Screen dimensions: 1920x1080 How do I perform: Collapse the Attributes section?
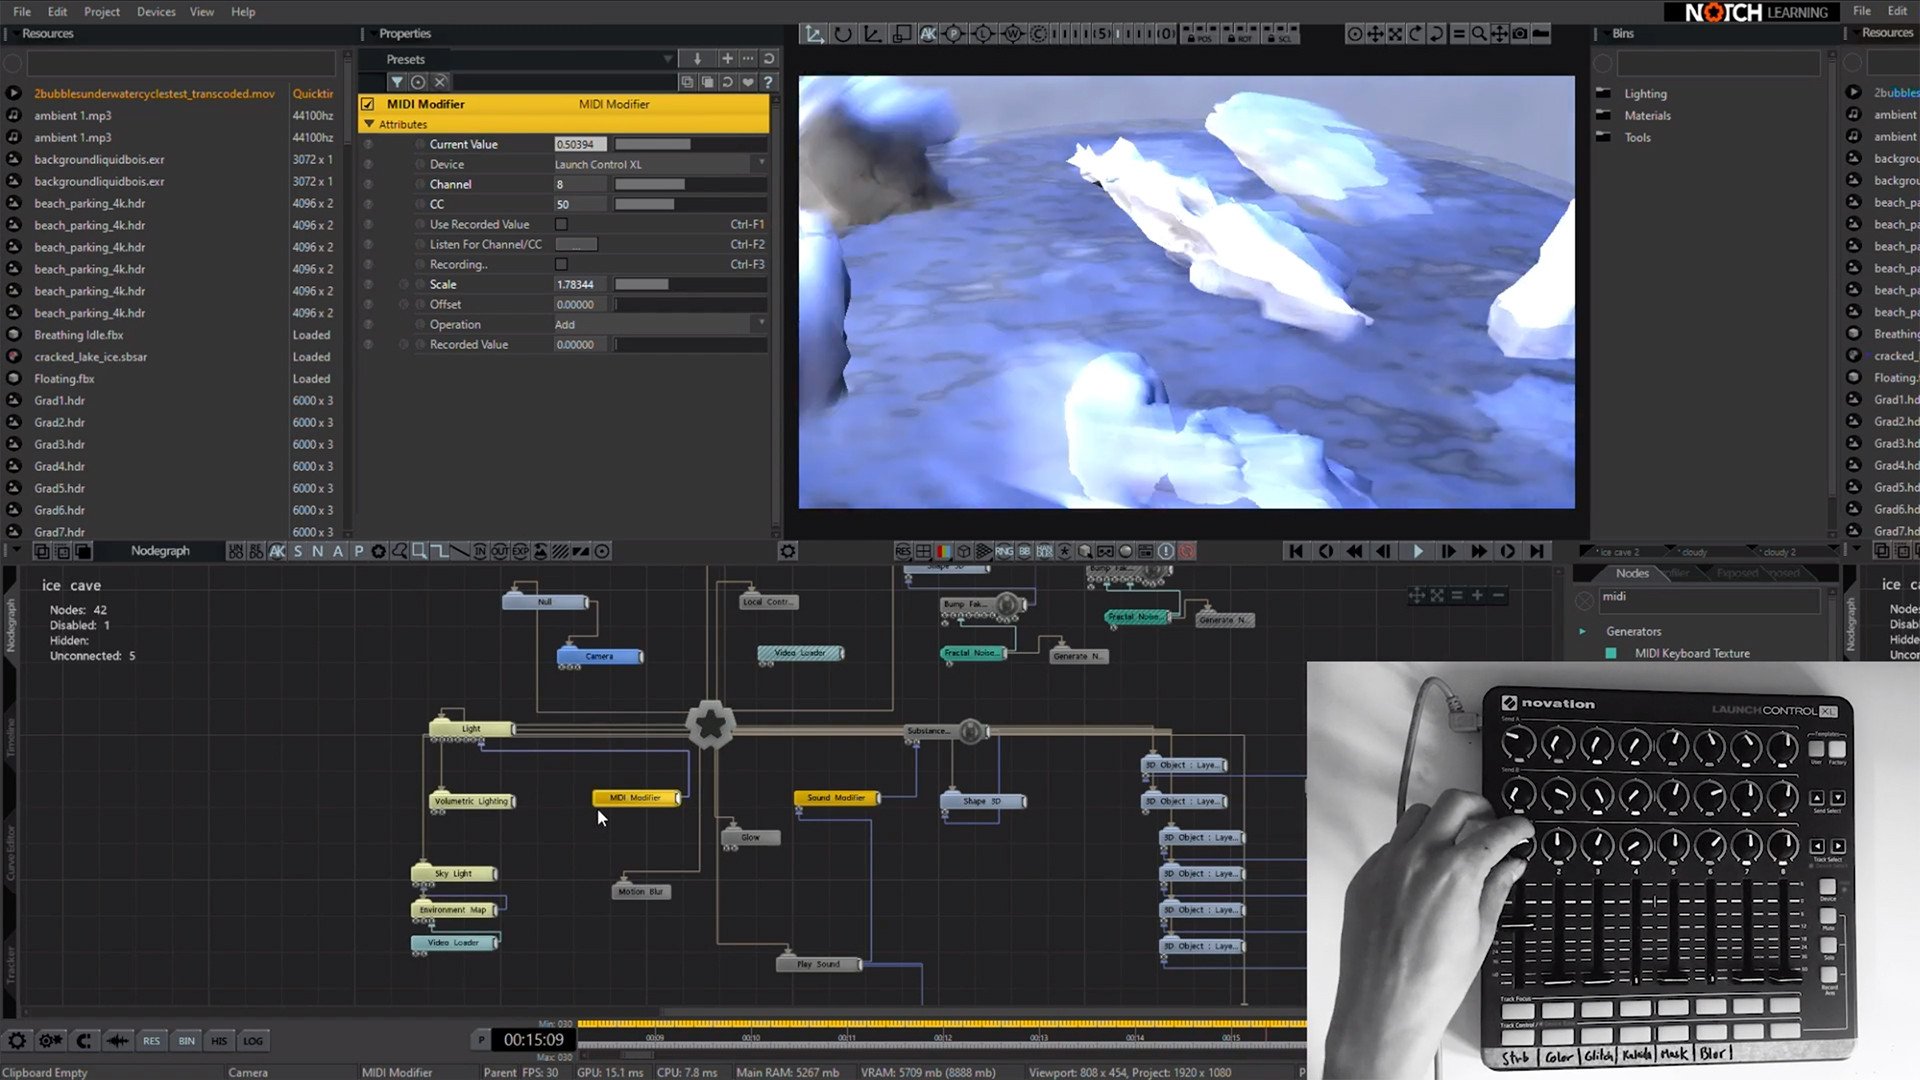pos(369,124)
